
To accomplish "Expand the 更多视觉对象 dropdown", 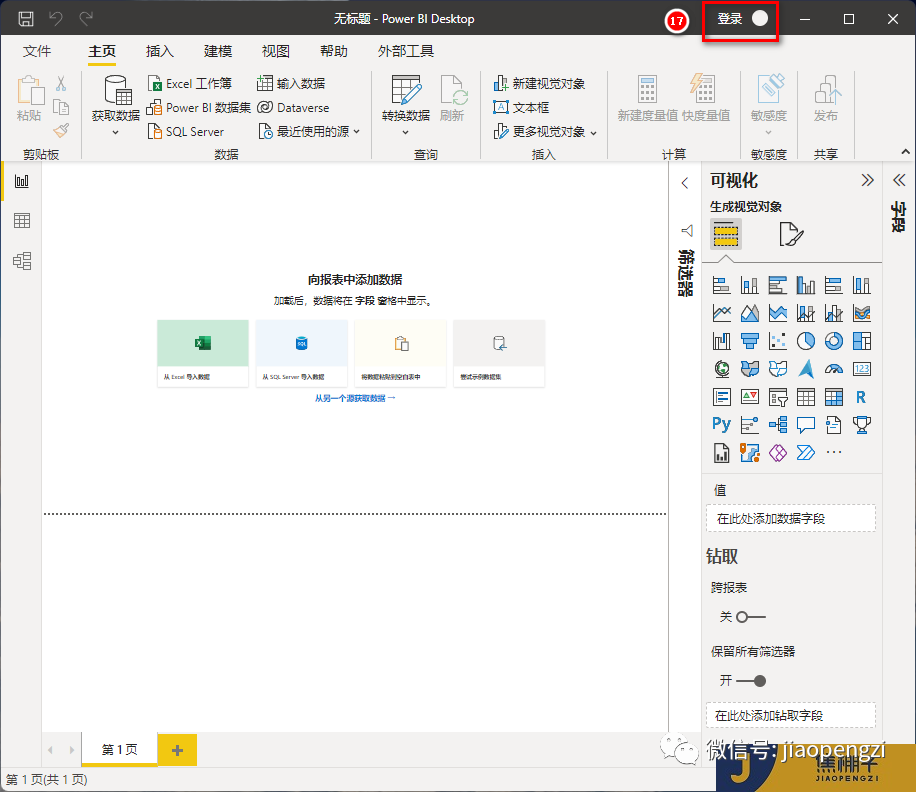I will [594, 133].
